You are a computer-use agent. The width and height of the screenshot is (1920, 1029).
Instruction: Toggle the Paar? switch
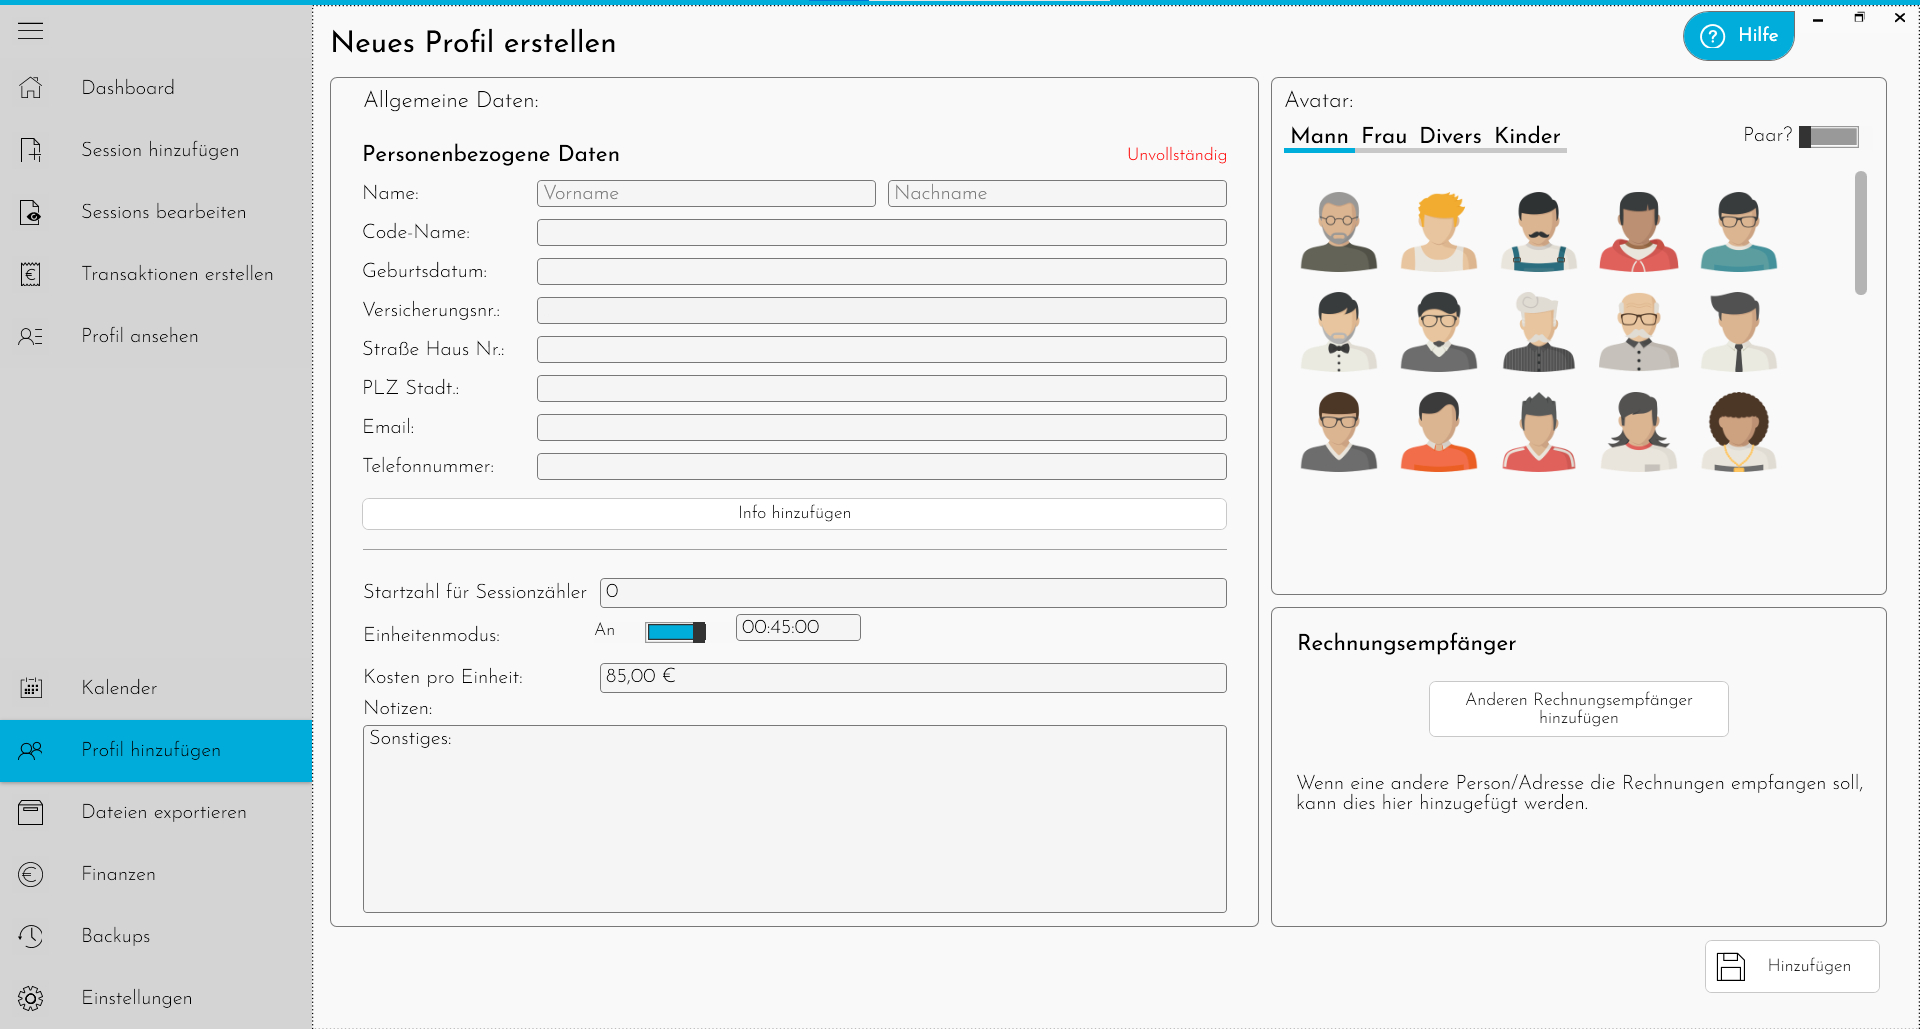[1829, 137]
